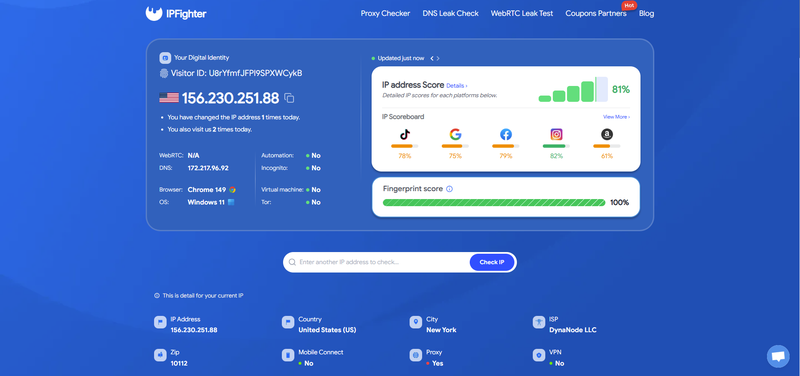Click the IP Address detail icon
The image size is (800, 376).
[x=160, y=322]
